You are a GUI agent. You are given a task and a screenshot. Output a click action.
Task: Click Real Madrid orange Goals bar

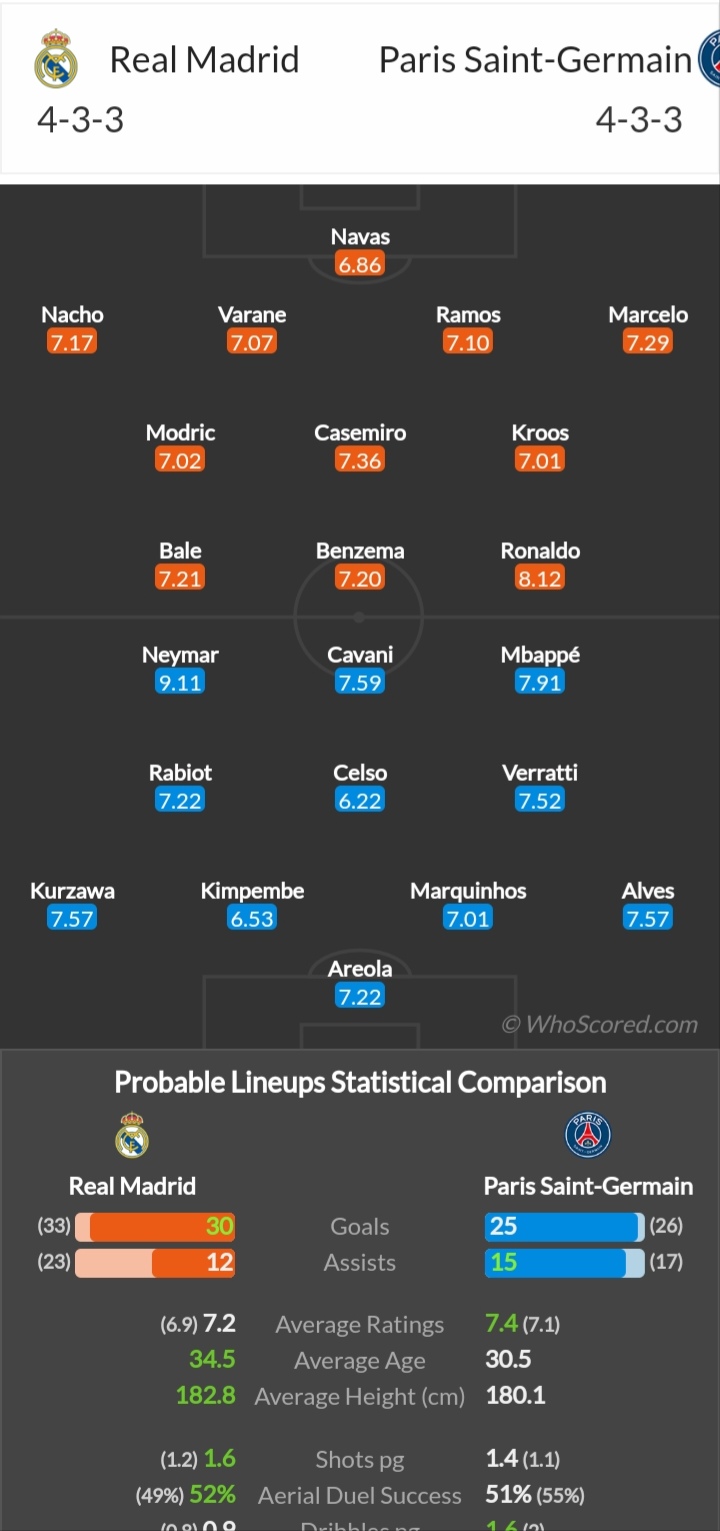tap(155, 1227)
